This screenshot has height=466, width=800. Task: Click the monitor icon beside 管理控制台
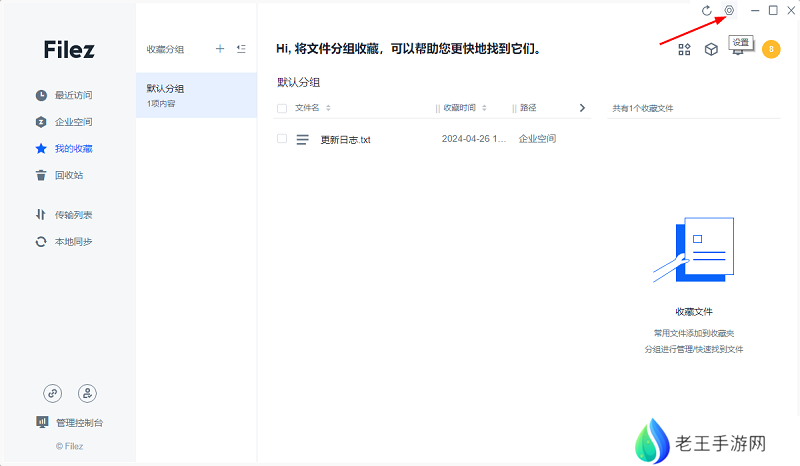[42, 422]
